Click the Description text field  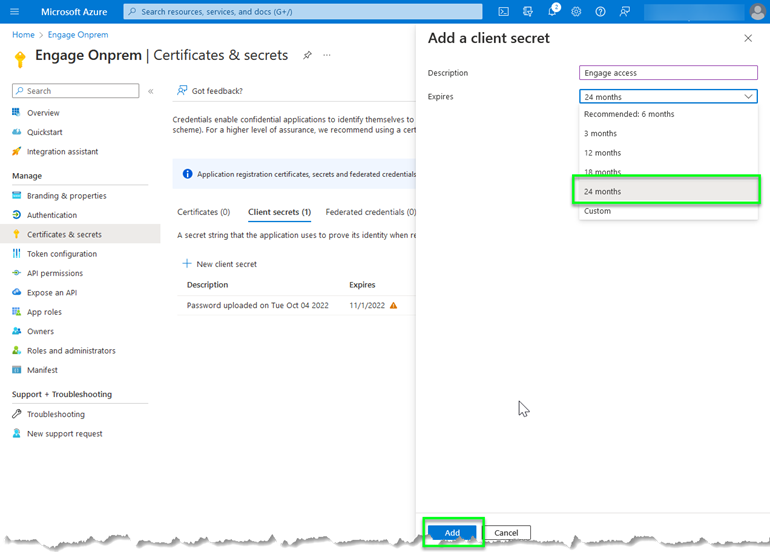[668, 73]
